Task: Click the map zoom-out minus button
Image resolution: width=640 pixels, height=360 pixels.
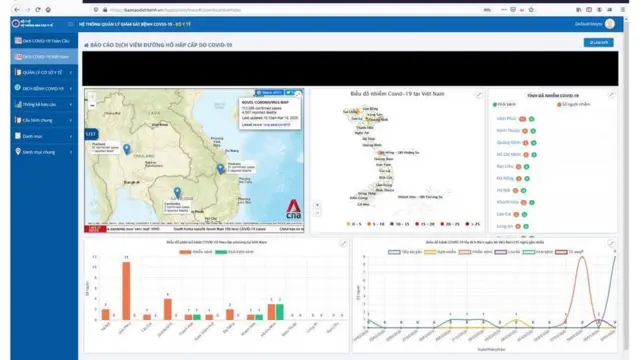Action: [x=92, y=106]
